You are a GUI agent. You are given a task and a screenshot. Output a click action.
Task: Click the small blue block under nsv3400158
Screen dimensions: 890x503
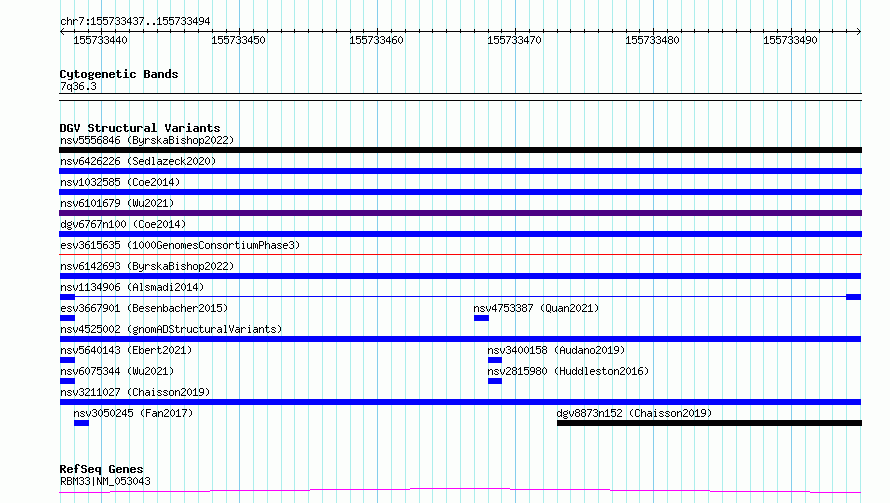coord(495,360)
